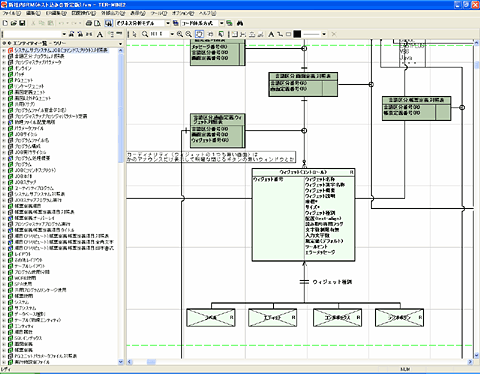Expand the PGユニット tree node
Image resolution: width=480 pixels, height=374 pixels.
[x=4, y=80]
